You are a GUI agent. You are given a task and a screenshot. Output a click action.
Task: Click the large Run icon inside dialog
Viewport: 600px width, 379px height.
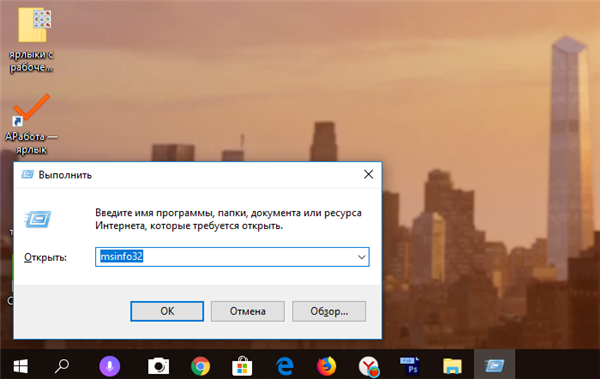point(38,219)
